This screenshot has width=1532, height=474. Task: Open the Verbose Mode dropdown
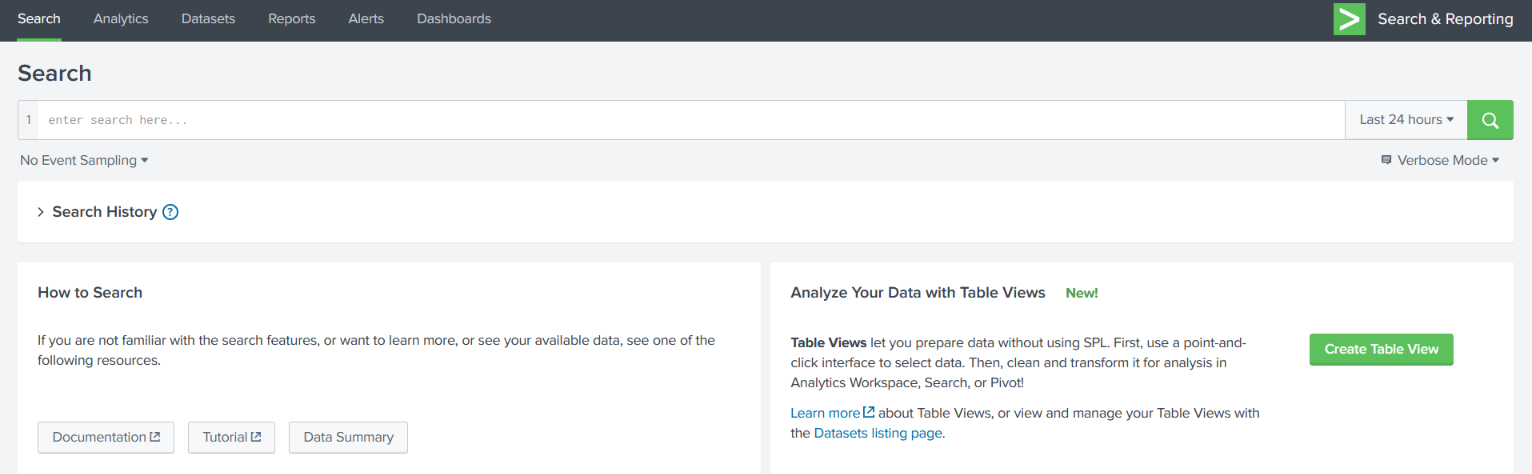pos(1440,160)
